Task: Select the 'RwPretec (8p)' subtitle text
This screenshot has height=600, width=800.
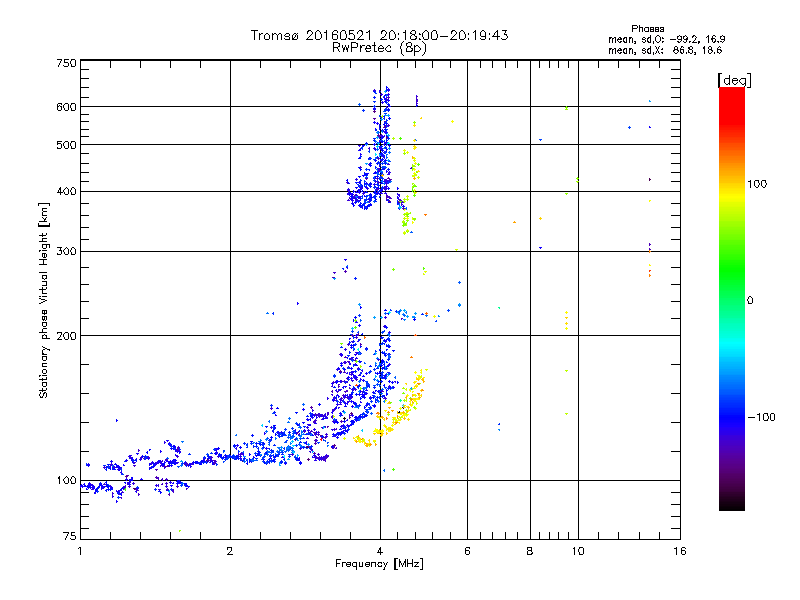Action: pos(379,48)
